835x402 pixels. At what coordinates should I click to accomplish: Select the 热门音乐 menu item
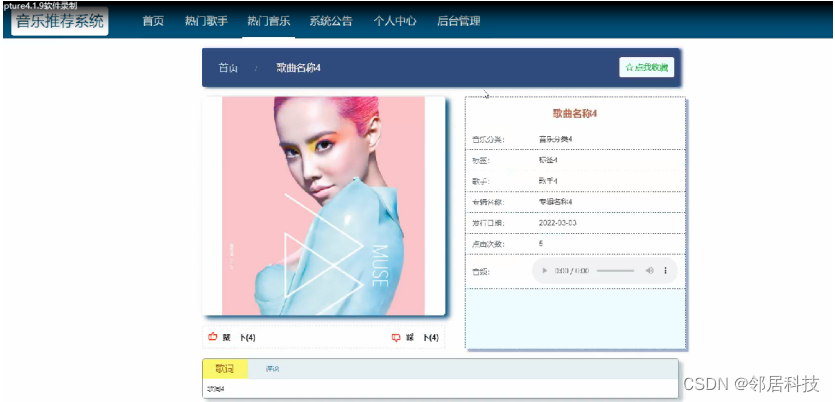click(268, 21)
